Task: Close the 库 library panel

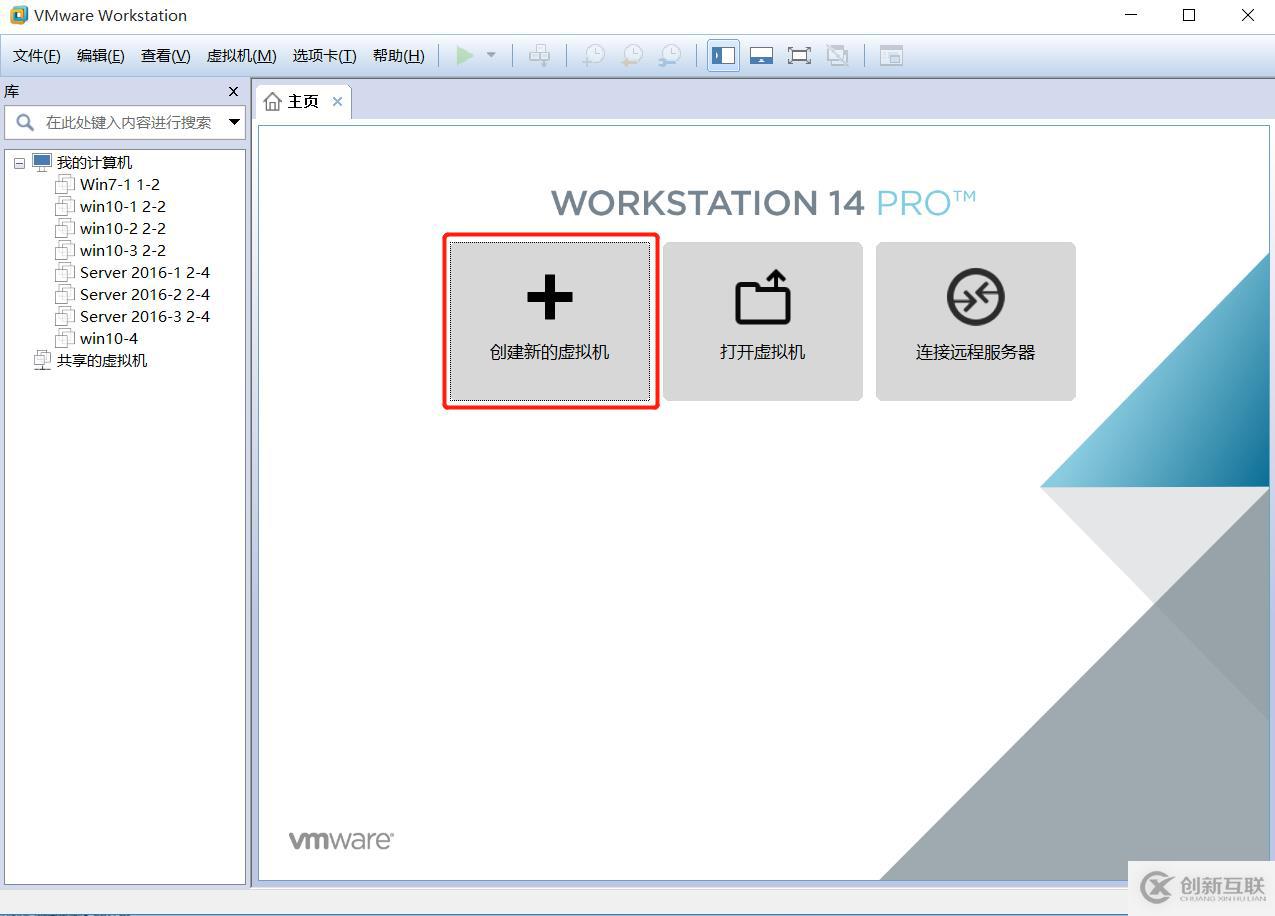Action: [x=233, y=91]
